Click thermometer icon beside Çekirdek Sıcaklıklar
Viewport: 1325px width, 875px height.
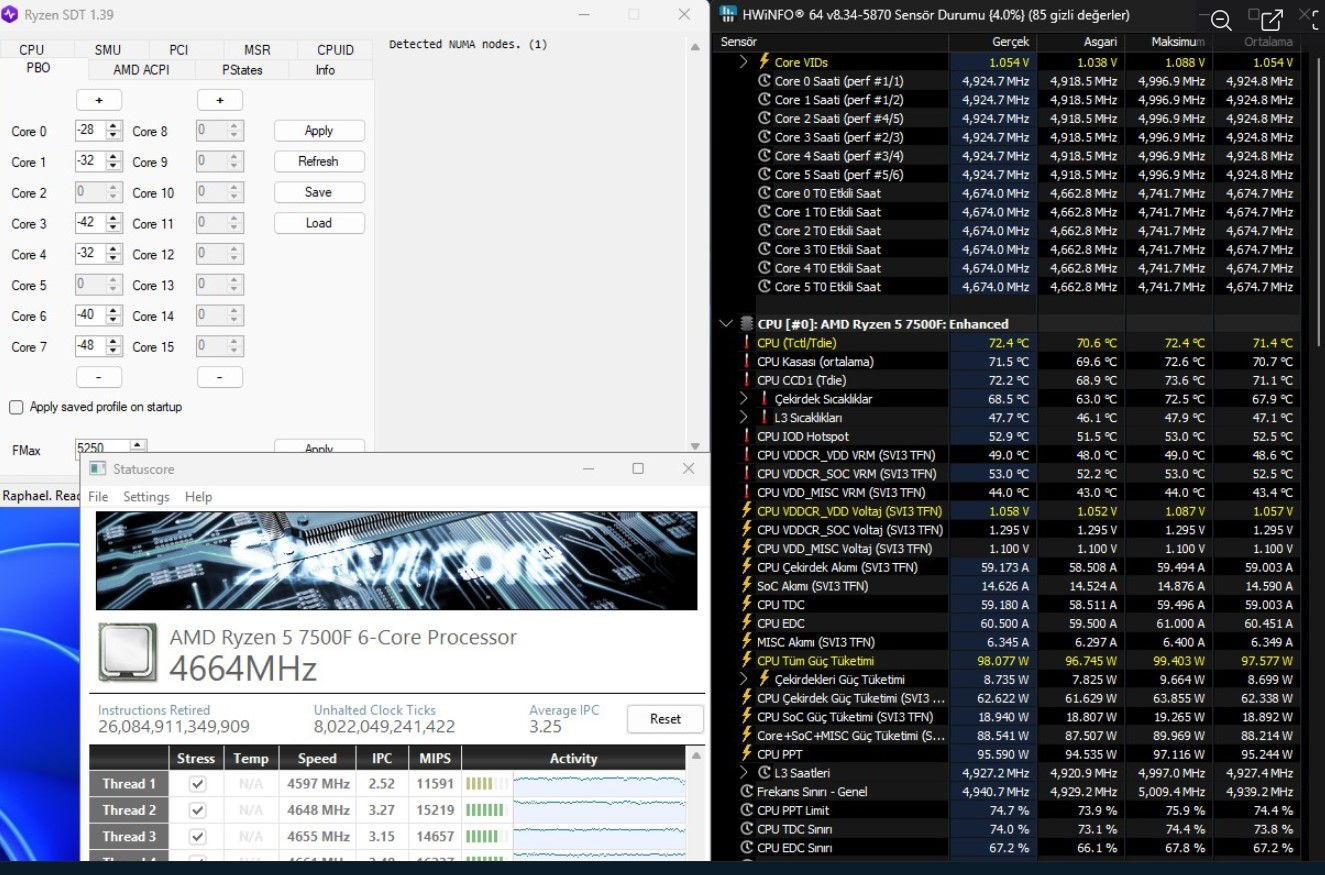point(765,399)
